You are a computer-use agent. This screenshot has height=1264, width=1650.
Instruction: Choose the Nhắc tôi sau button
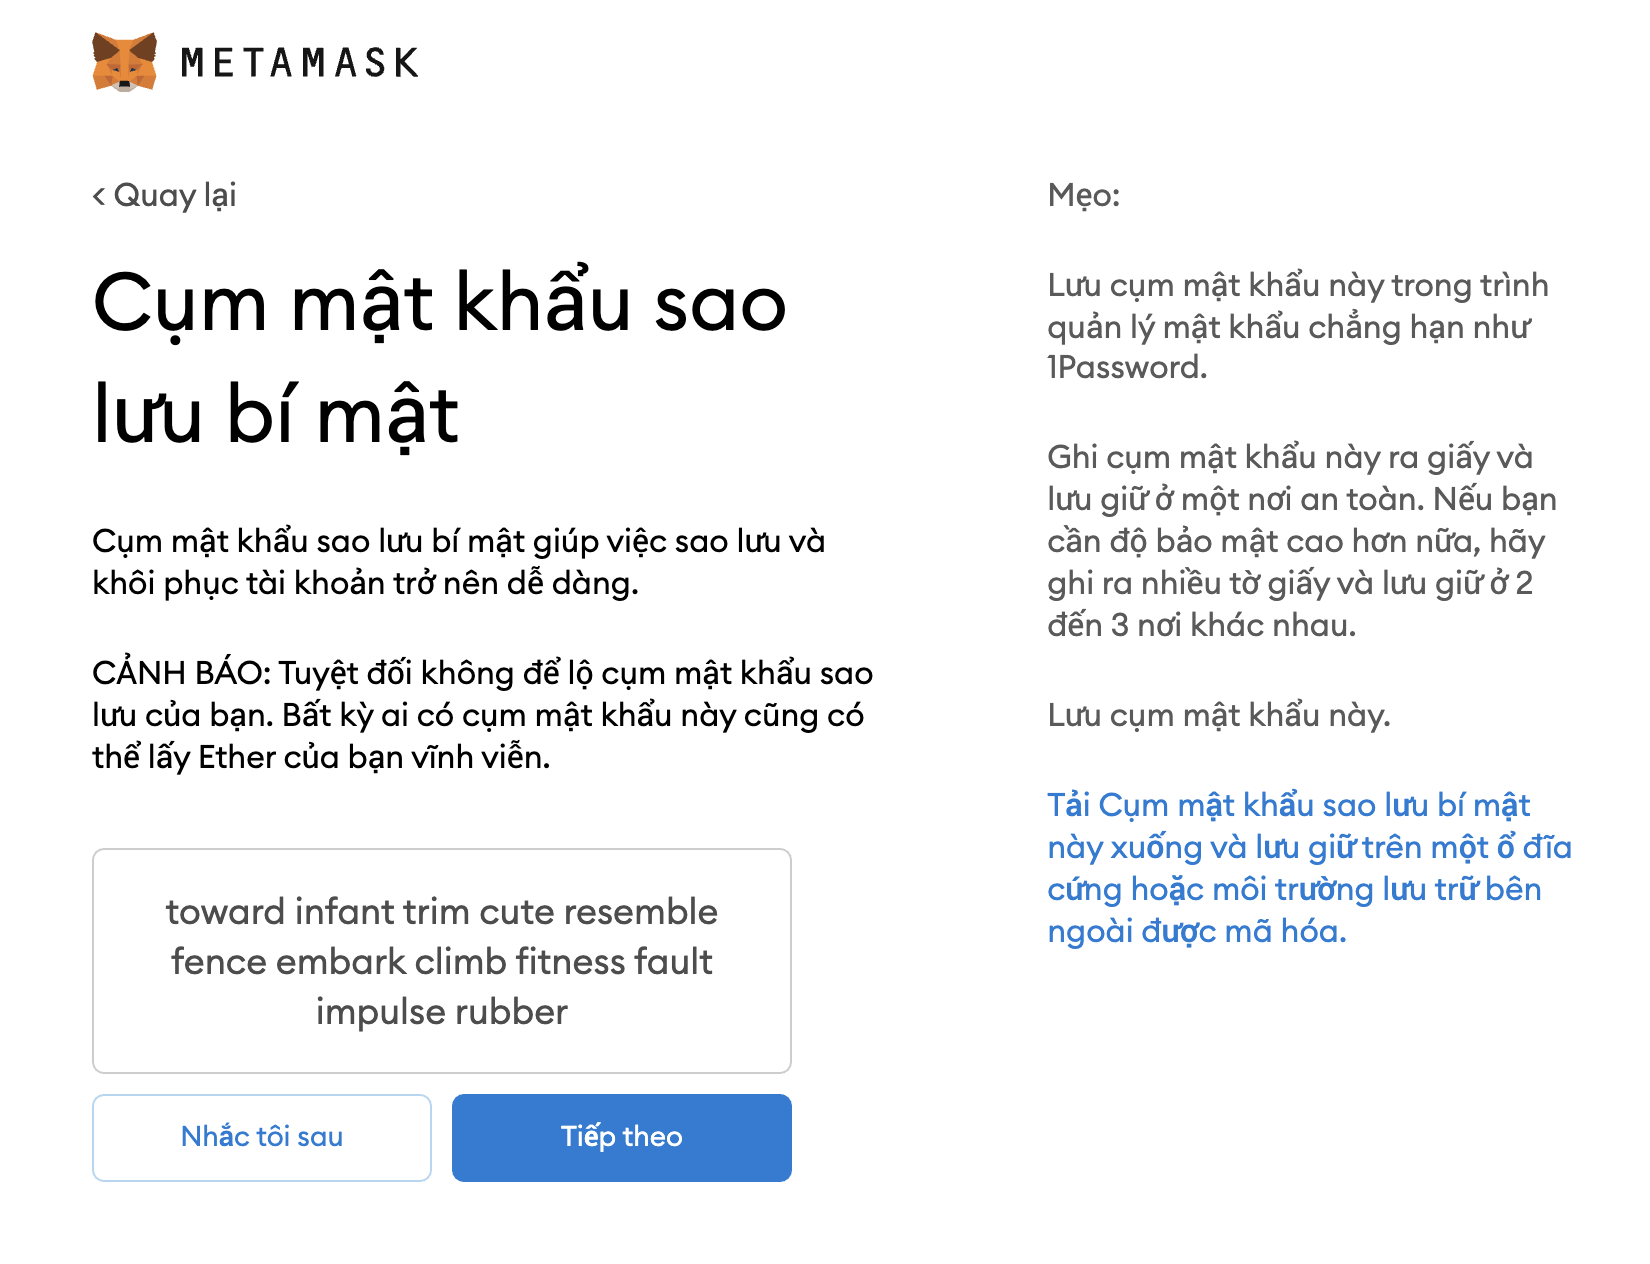262,1137
